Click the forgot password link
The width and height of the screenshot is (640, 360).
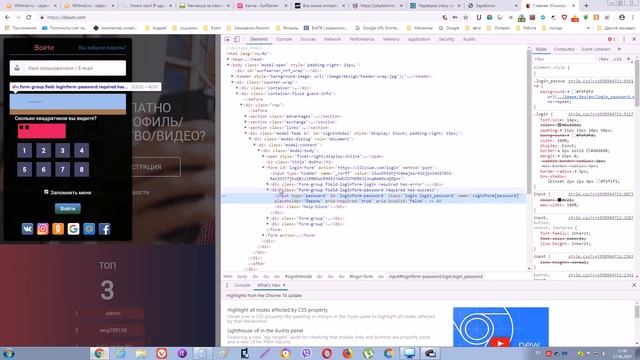click(x=102, y=48)
